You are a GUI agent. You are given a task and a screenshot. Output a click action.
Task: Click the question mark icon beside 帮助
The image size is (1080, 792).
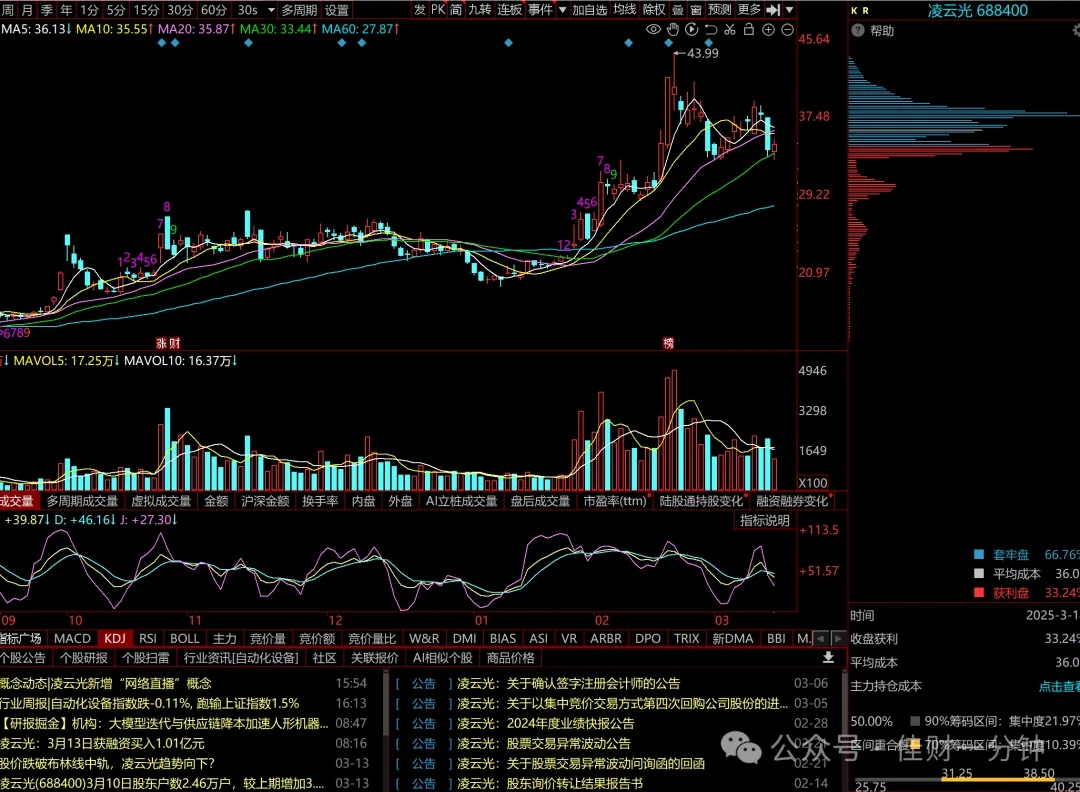tap(858, 30)
